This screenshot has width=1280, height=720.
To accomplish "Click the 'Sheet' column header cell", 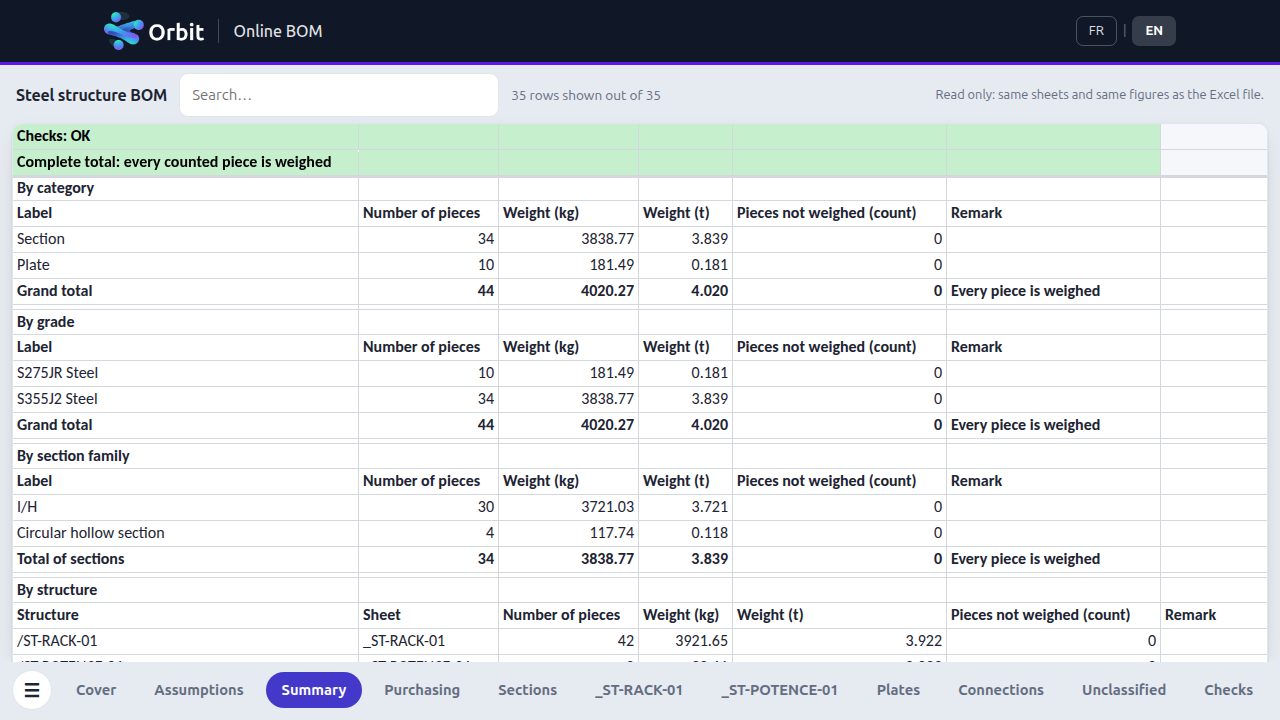I will pyautogui.click(x=429, y=615).
